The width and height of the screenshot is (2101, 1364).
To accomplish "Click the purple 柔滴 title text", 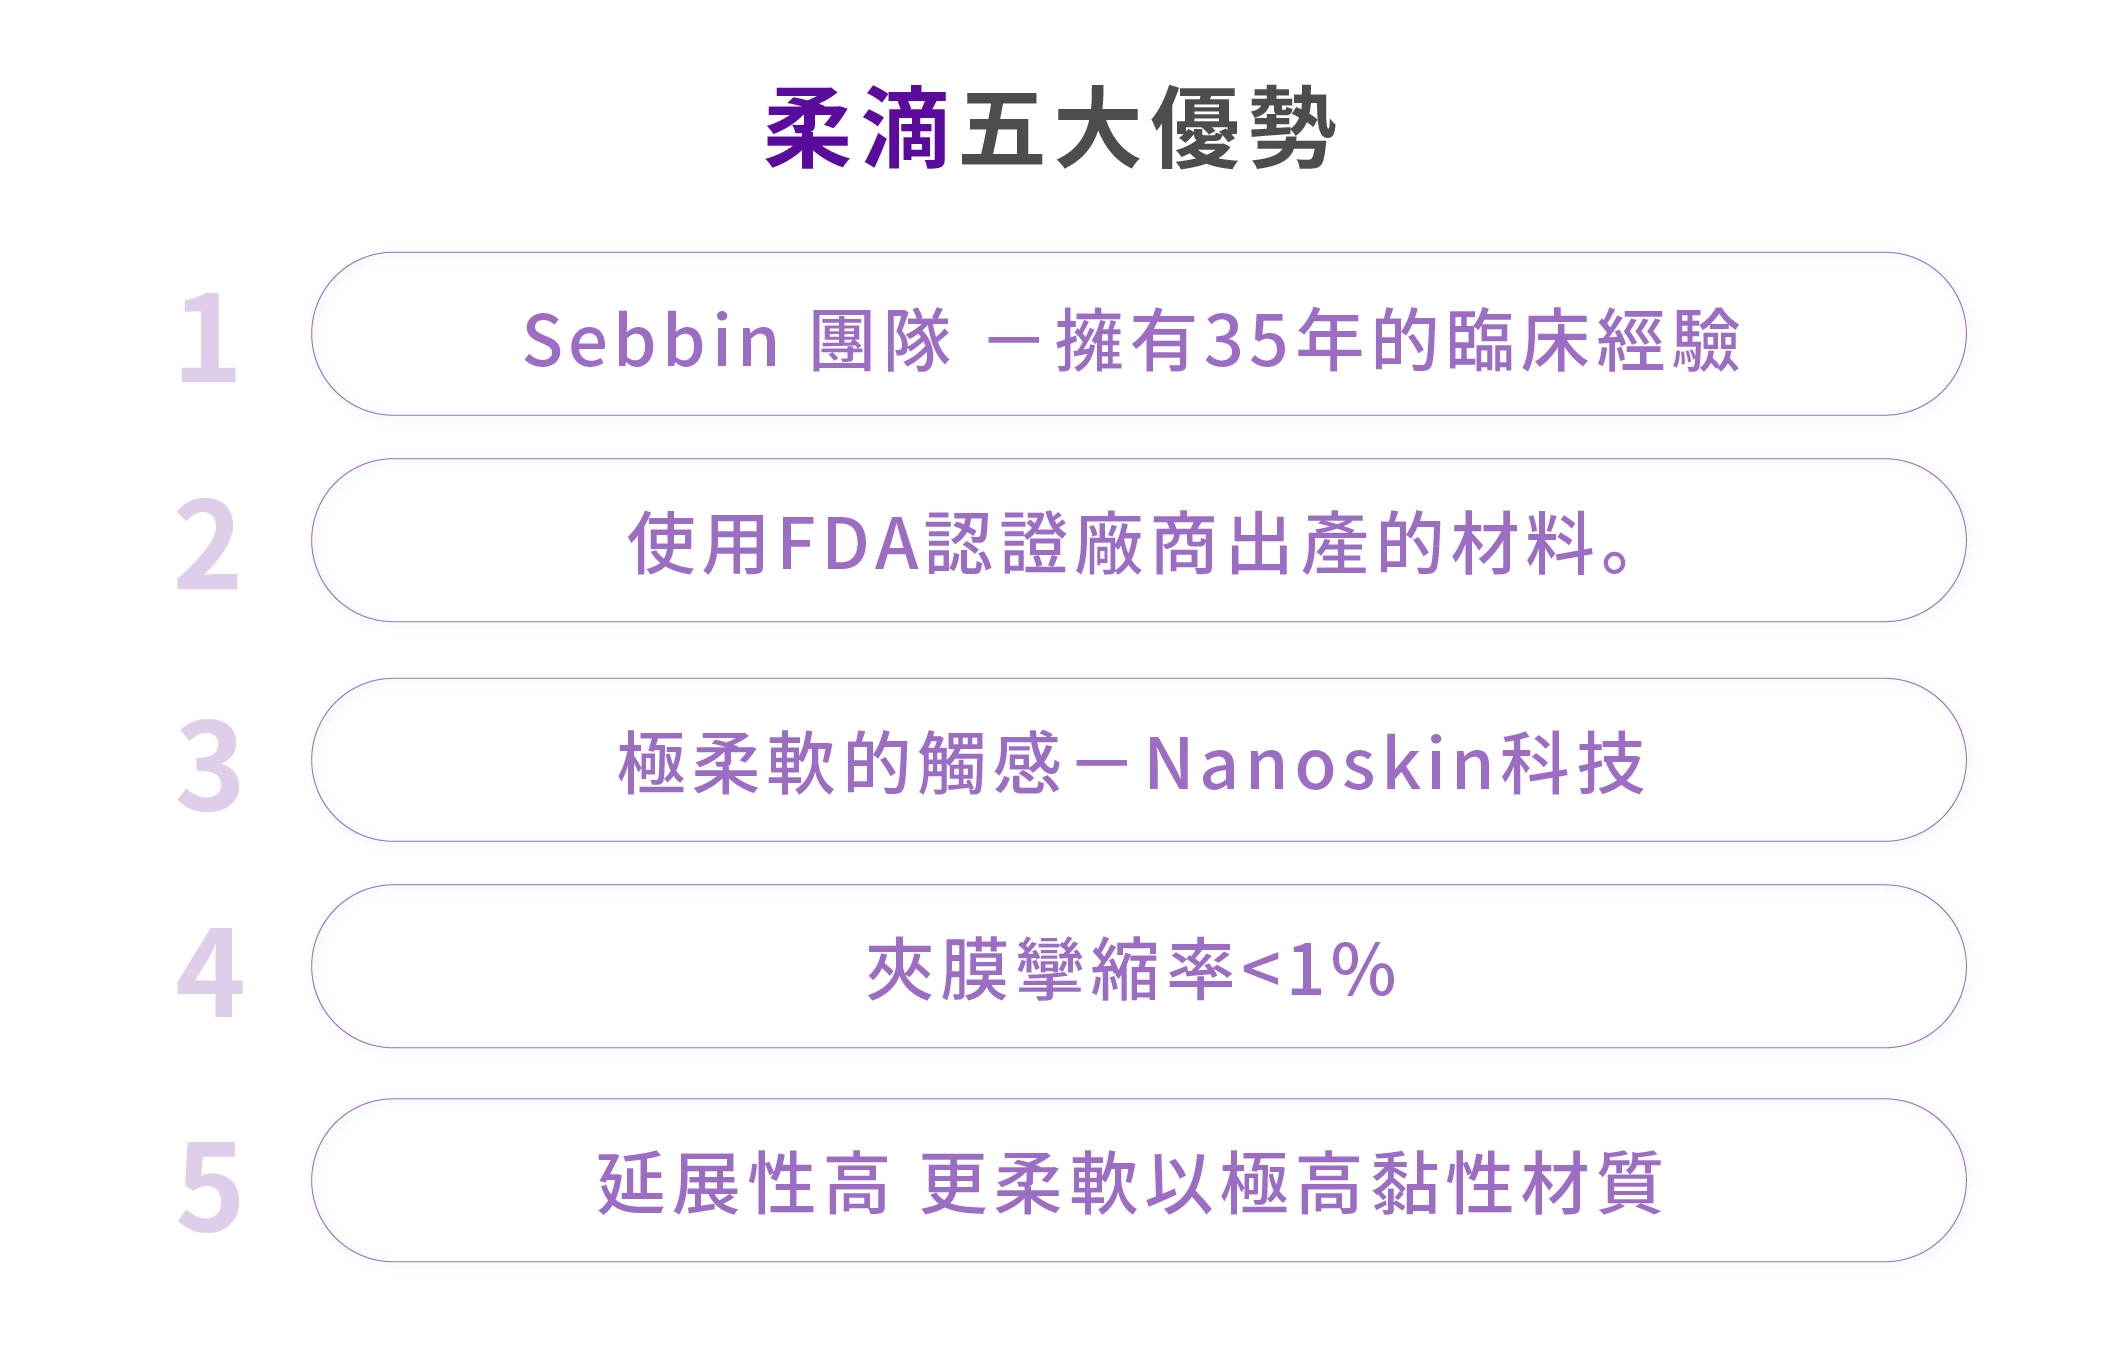I will [856, 128].
